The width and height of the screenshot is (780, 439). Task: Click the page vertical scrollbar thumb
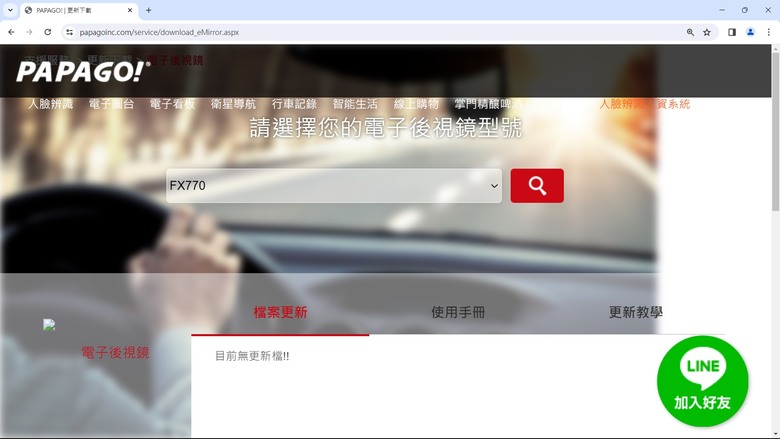coord(776,131)
